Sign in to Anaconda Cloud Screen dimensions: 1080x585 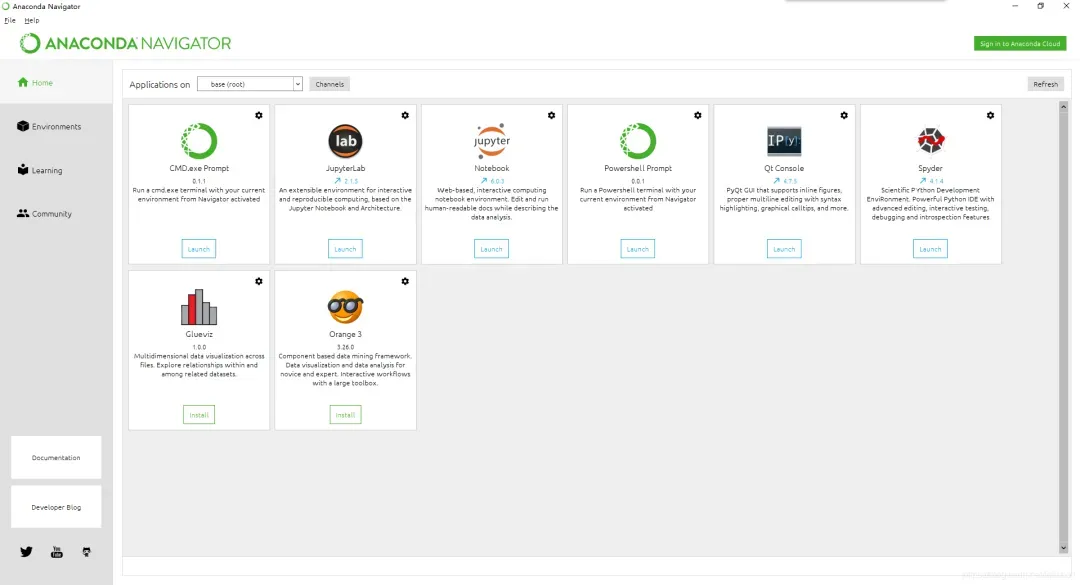1020,43
